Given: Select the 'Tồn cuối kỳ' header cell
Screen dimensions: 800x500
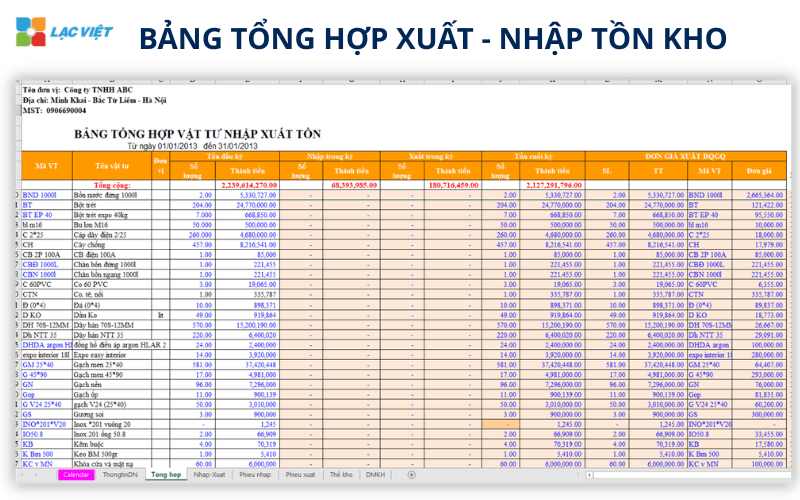Looking at the screenshot, I should (x=533, y=156).
